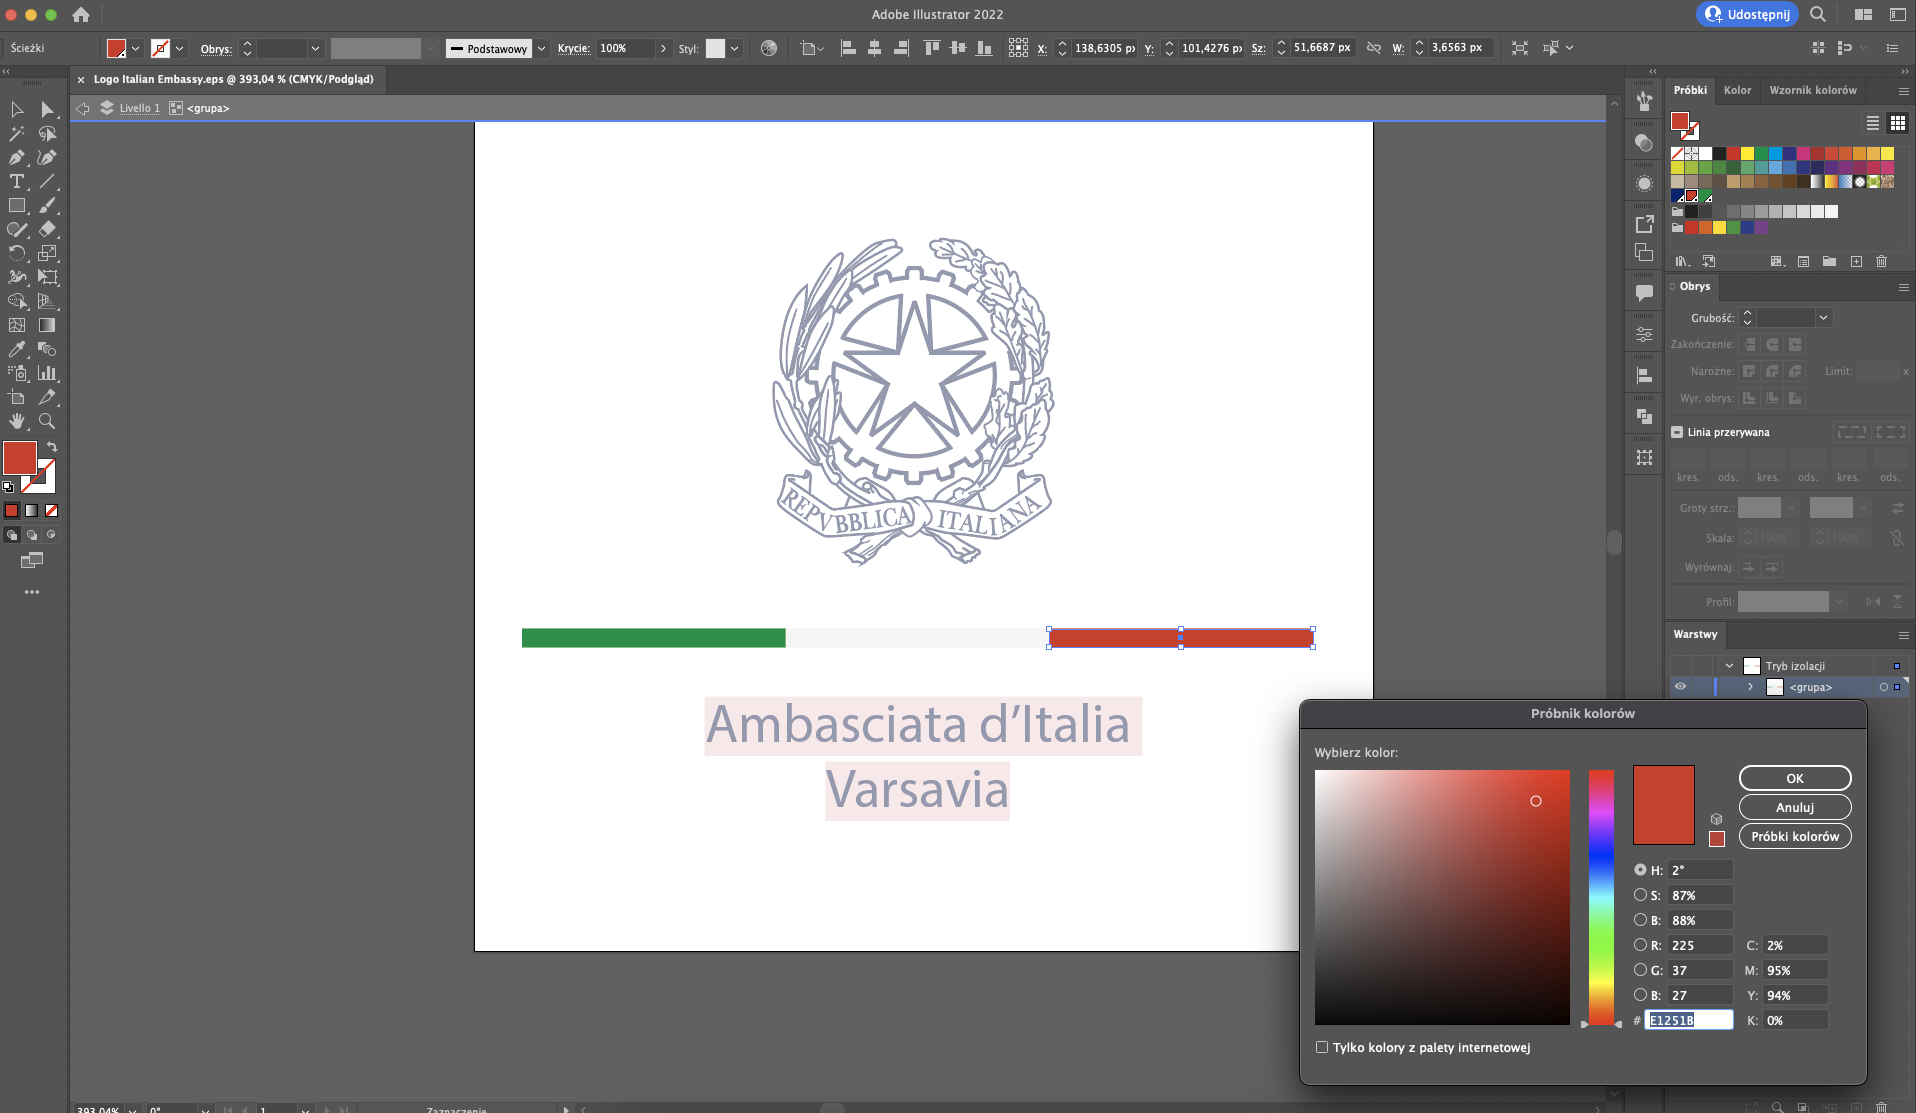Viewport: 1916px width, 1113px height.
Task: Switch to the Kolor tab
Action: point(1737,90)
